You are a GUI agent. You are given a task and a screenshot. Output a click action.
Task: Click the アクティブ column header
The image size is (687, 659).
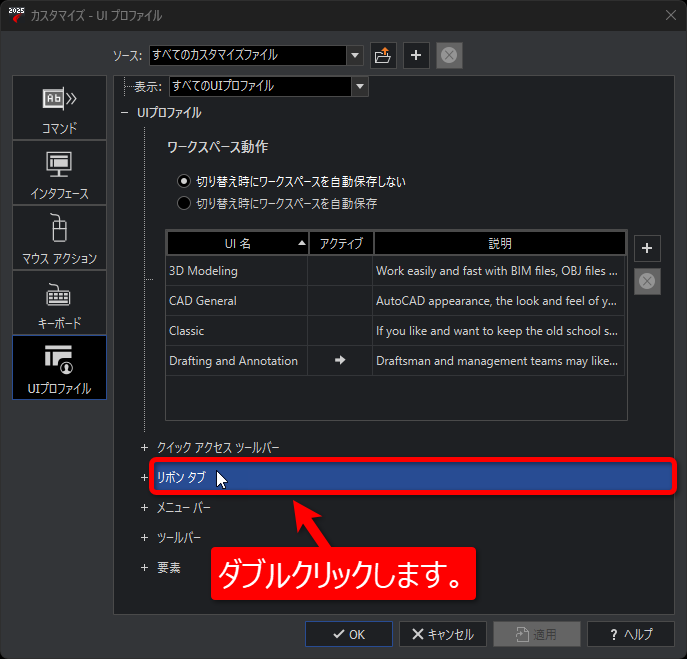point(341,243)
